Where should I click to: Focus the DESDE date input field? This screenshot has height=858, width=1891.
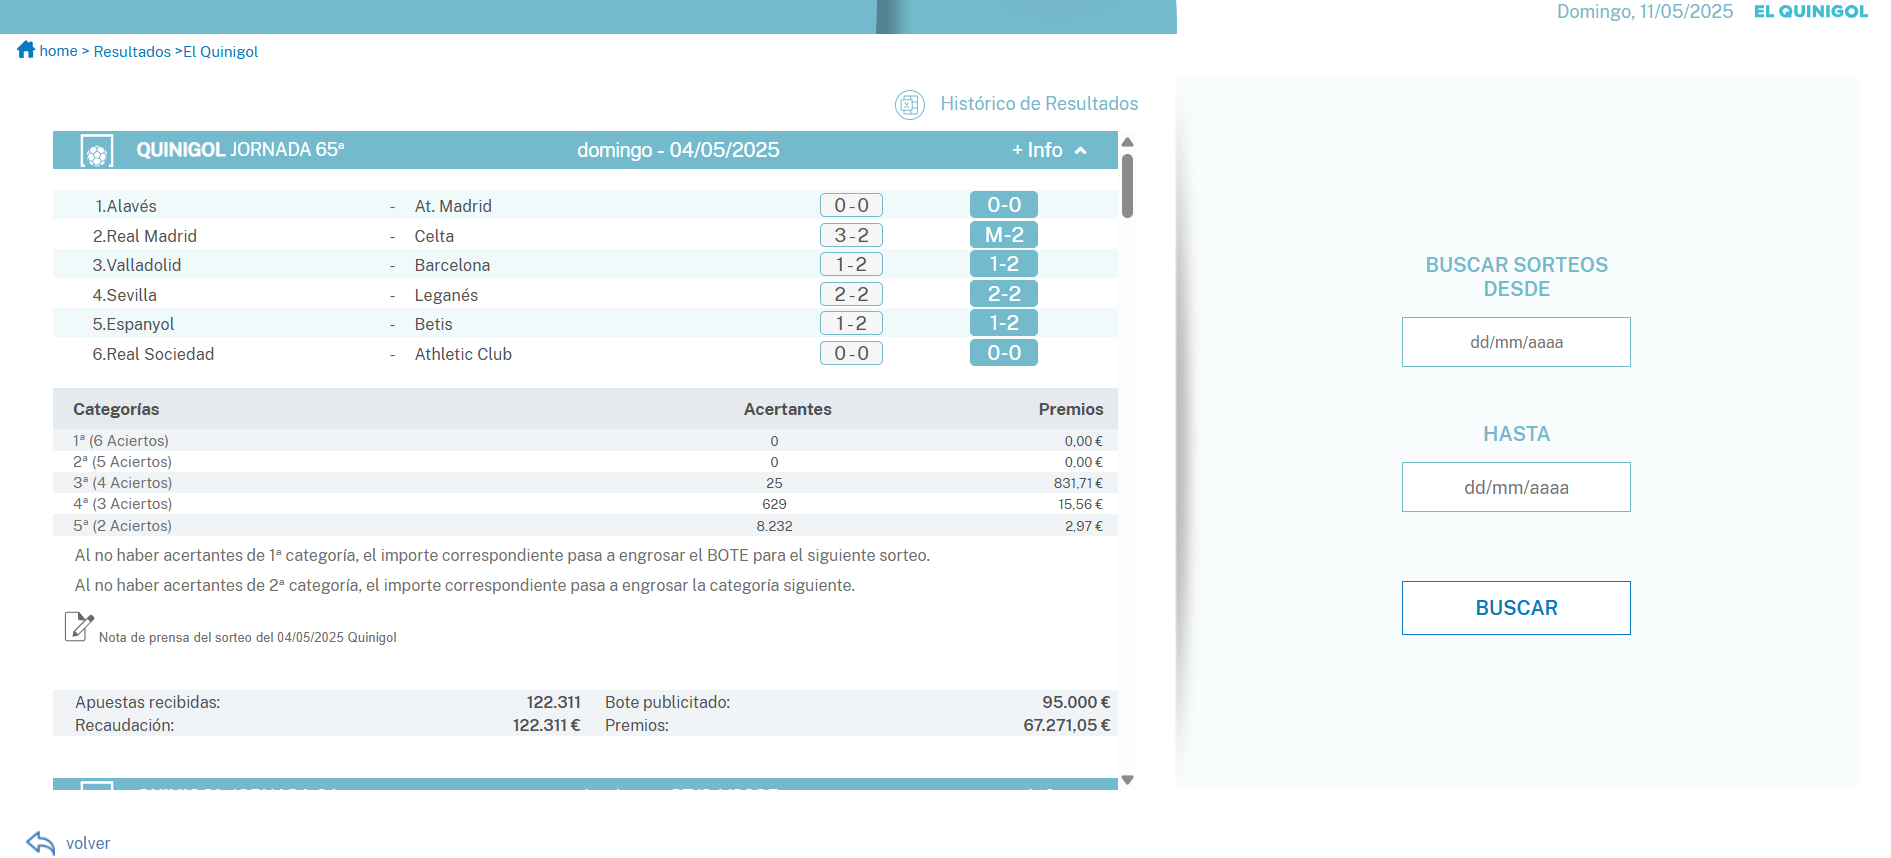[1516, 342]
